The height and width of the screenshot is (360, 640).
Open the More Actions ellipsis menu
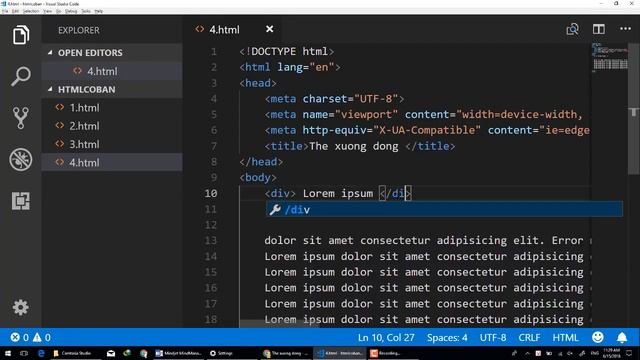tap(625, 29)
